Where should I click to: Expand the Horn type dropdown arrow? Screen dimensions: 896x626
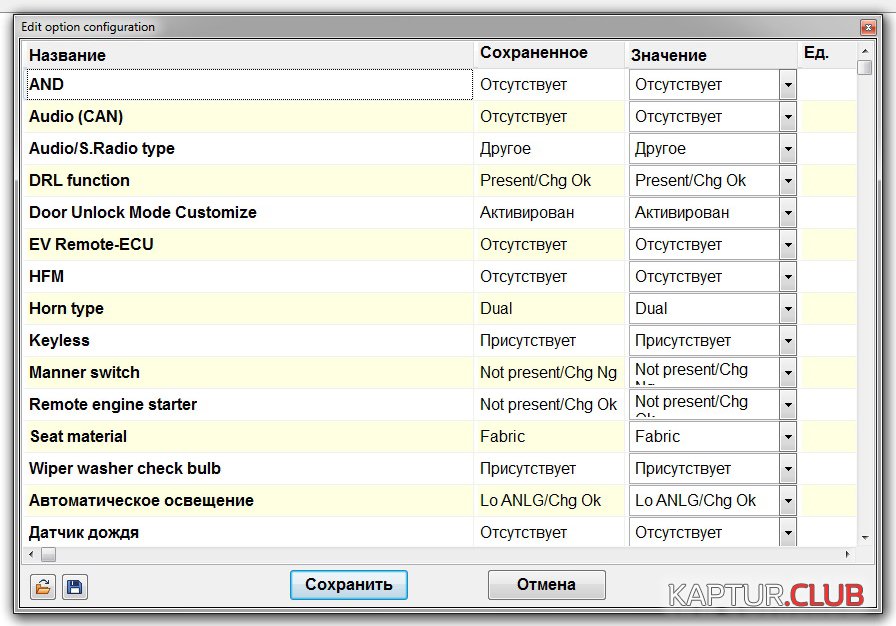click(x=788, y=309)
